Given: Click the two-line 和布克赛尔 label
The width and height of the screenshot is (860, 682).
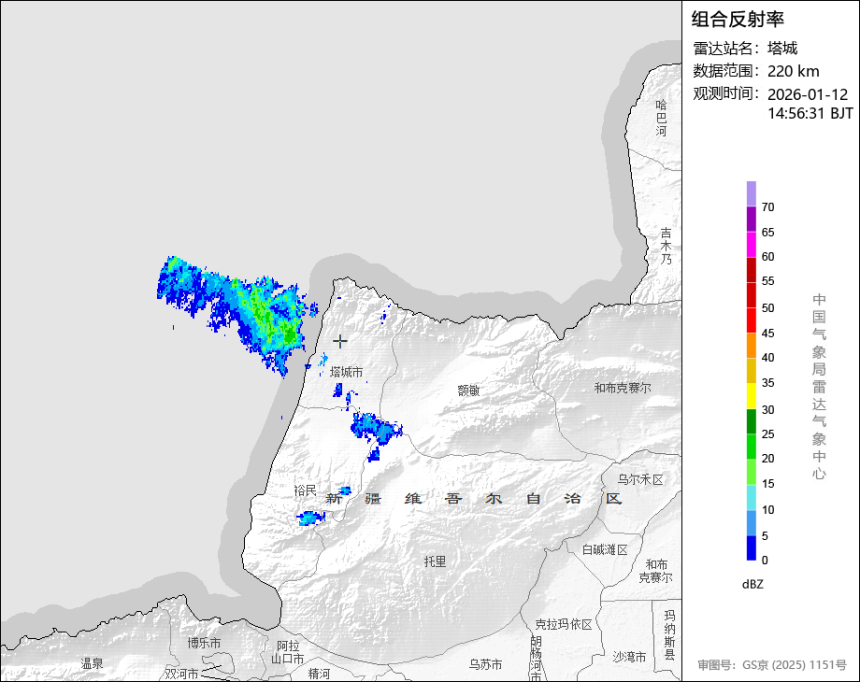Looking at the screenshot, I should pos(656,571).
